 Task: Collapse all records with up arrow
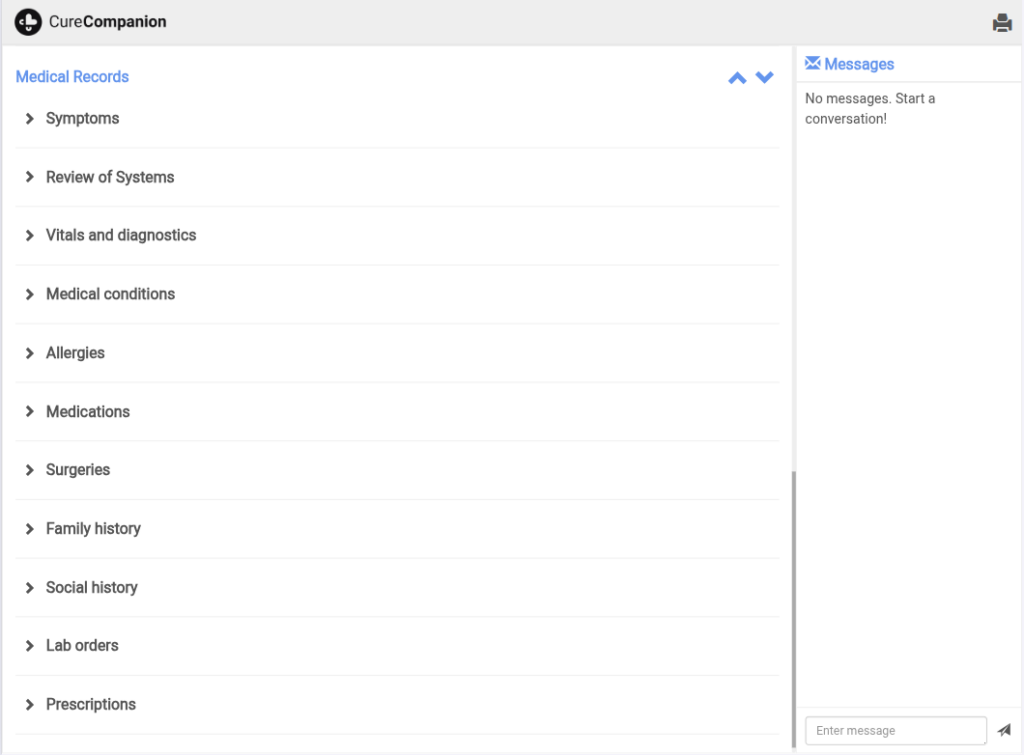pyautogui.click(x=737, y=78)
